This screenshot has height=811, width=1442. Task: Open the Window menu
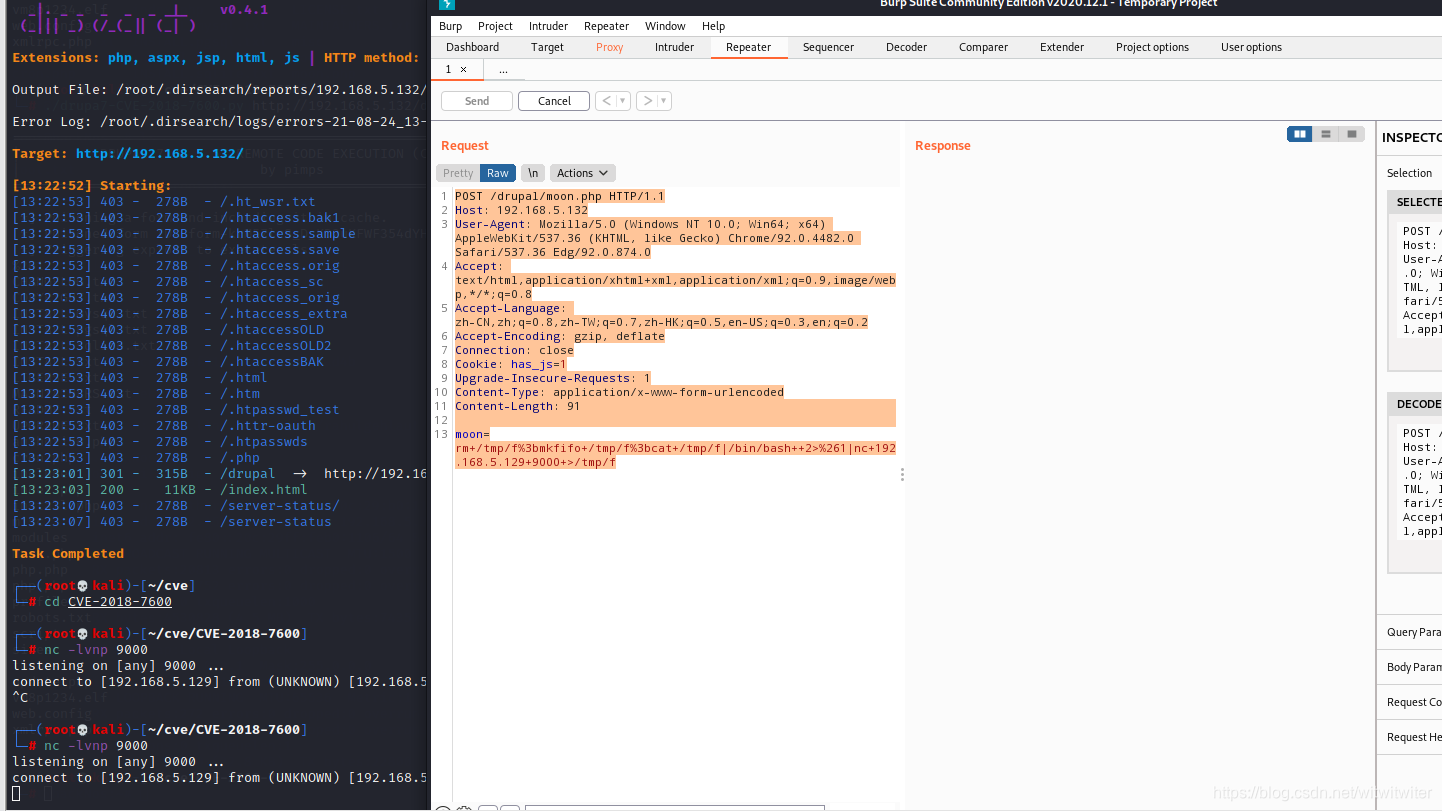coord(665,26)
